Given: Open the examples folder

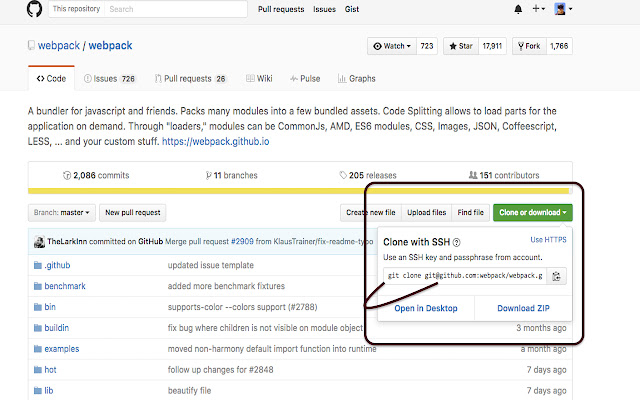Looking at the screenshot, I should click(x=62, y=349).
